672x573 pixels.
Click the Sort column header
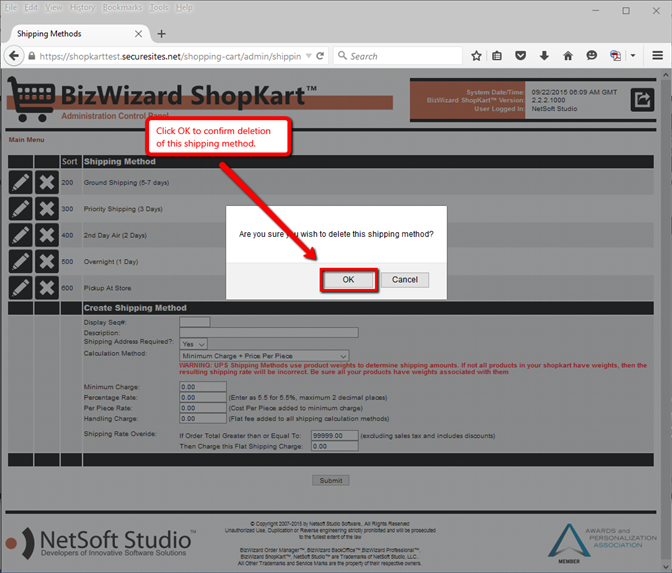coord(69,162)
